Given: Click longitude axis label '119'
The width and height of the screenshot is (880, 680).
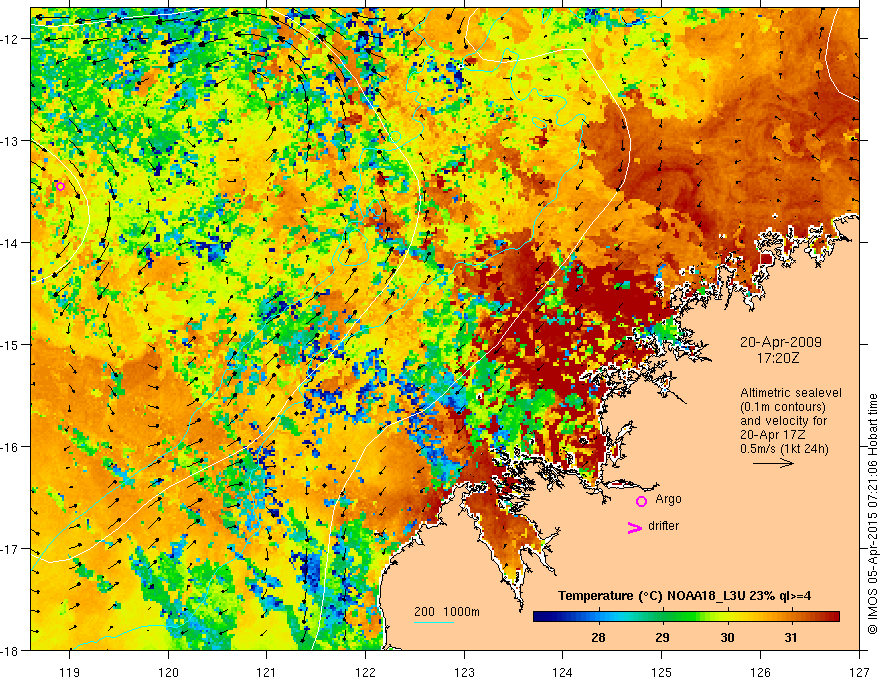Looking at the screenshot, I should (x=70, y=672).
